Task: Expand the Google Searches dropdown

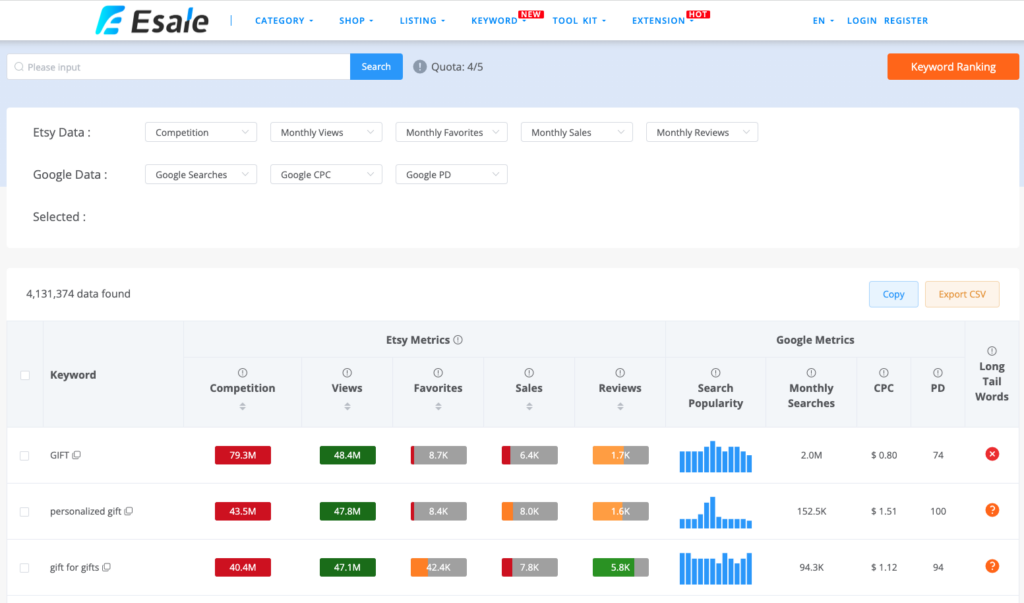Action: [x=200, y=173]
